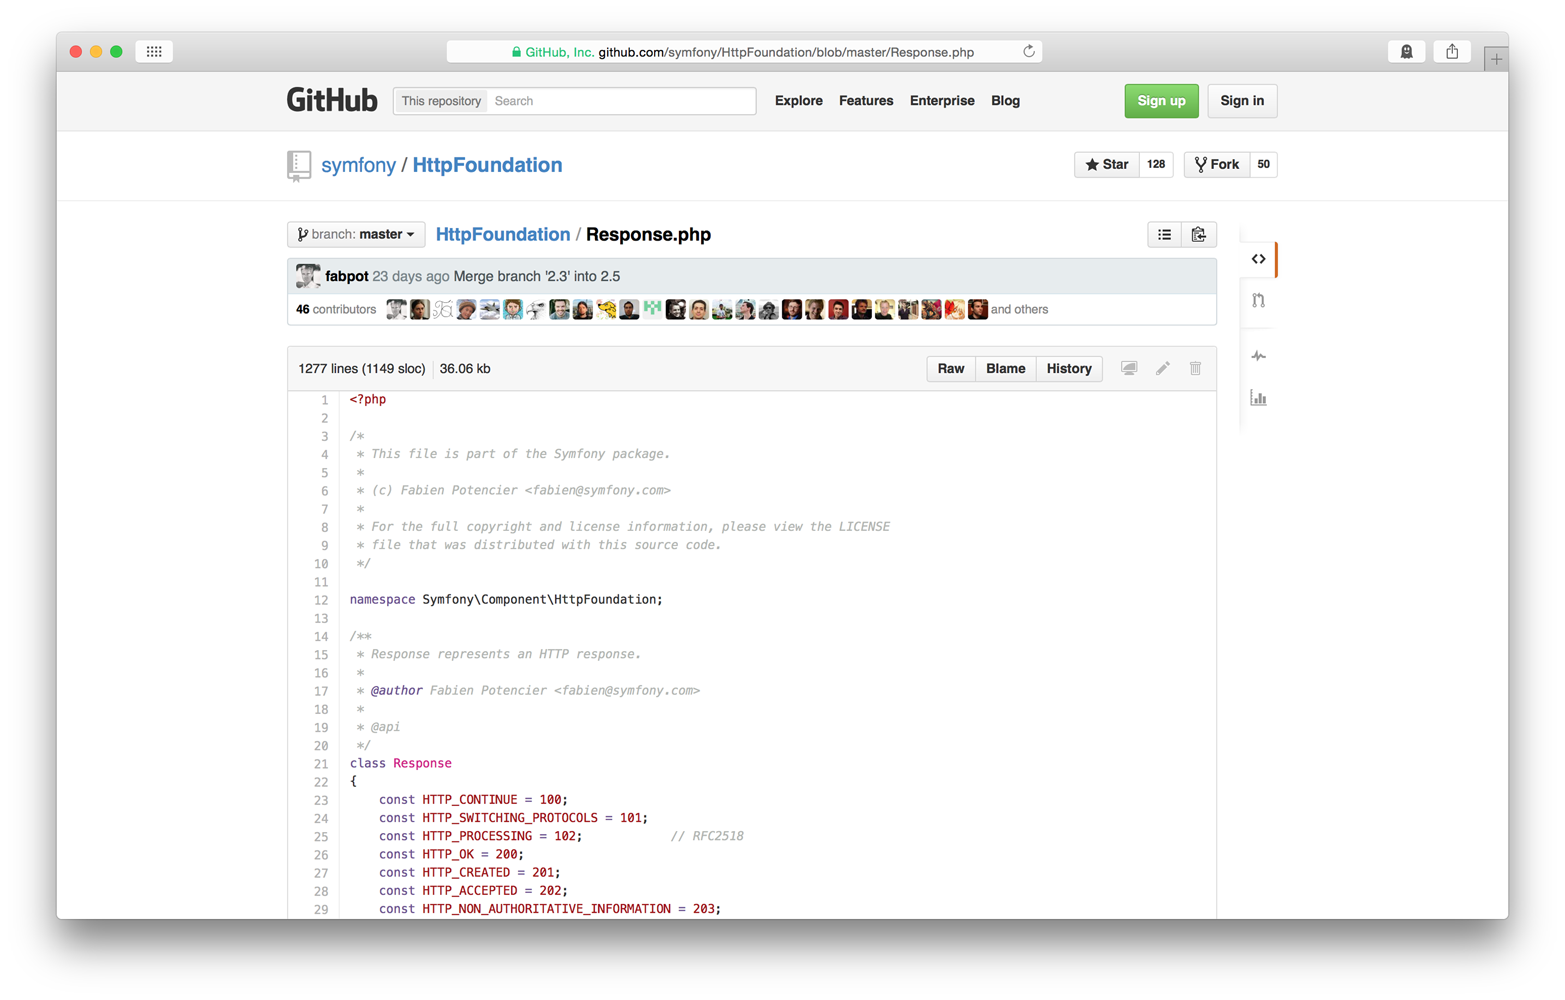Switch to the Blame view
The width and height of the screenshot is (1565, 1000).
(1005, 368)
